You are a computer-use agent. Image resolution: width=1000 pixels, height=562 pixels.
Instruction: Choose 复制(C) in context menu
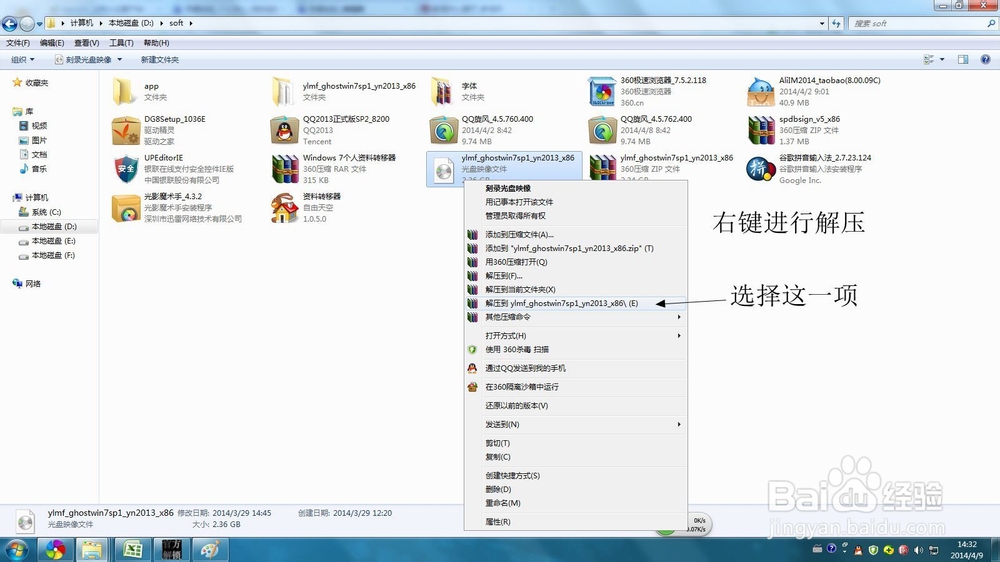click(577, 457)
